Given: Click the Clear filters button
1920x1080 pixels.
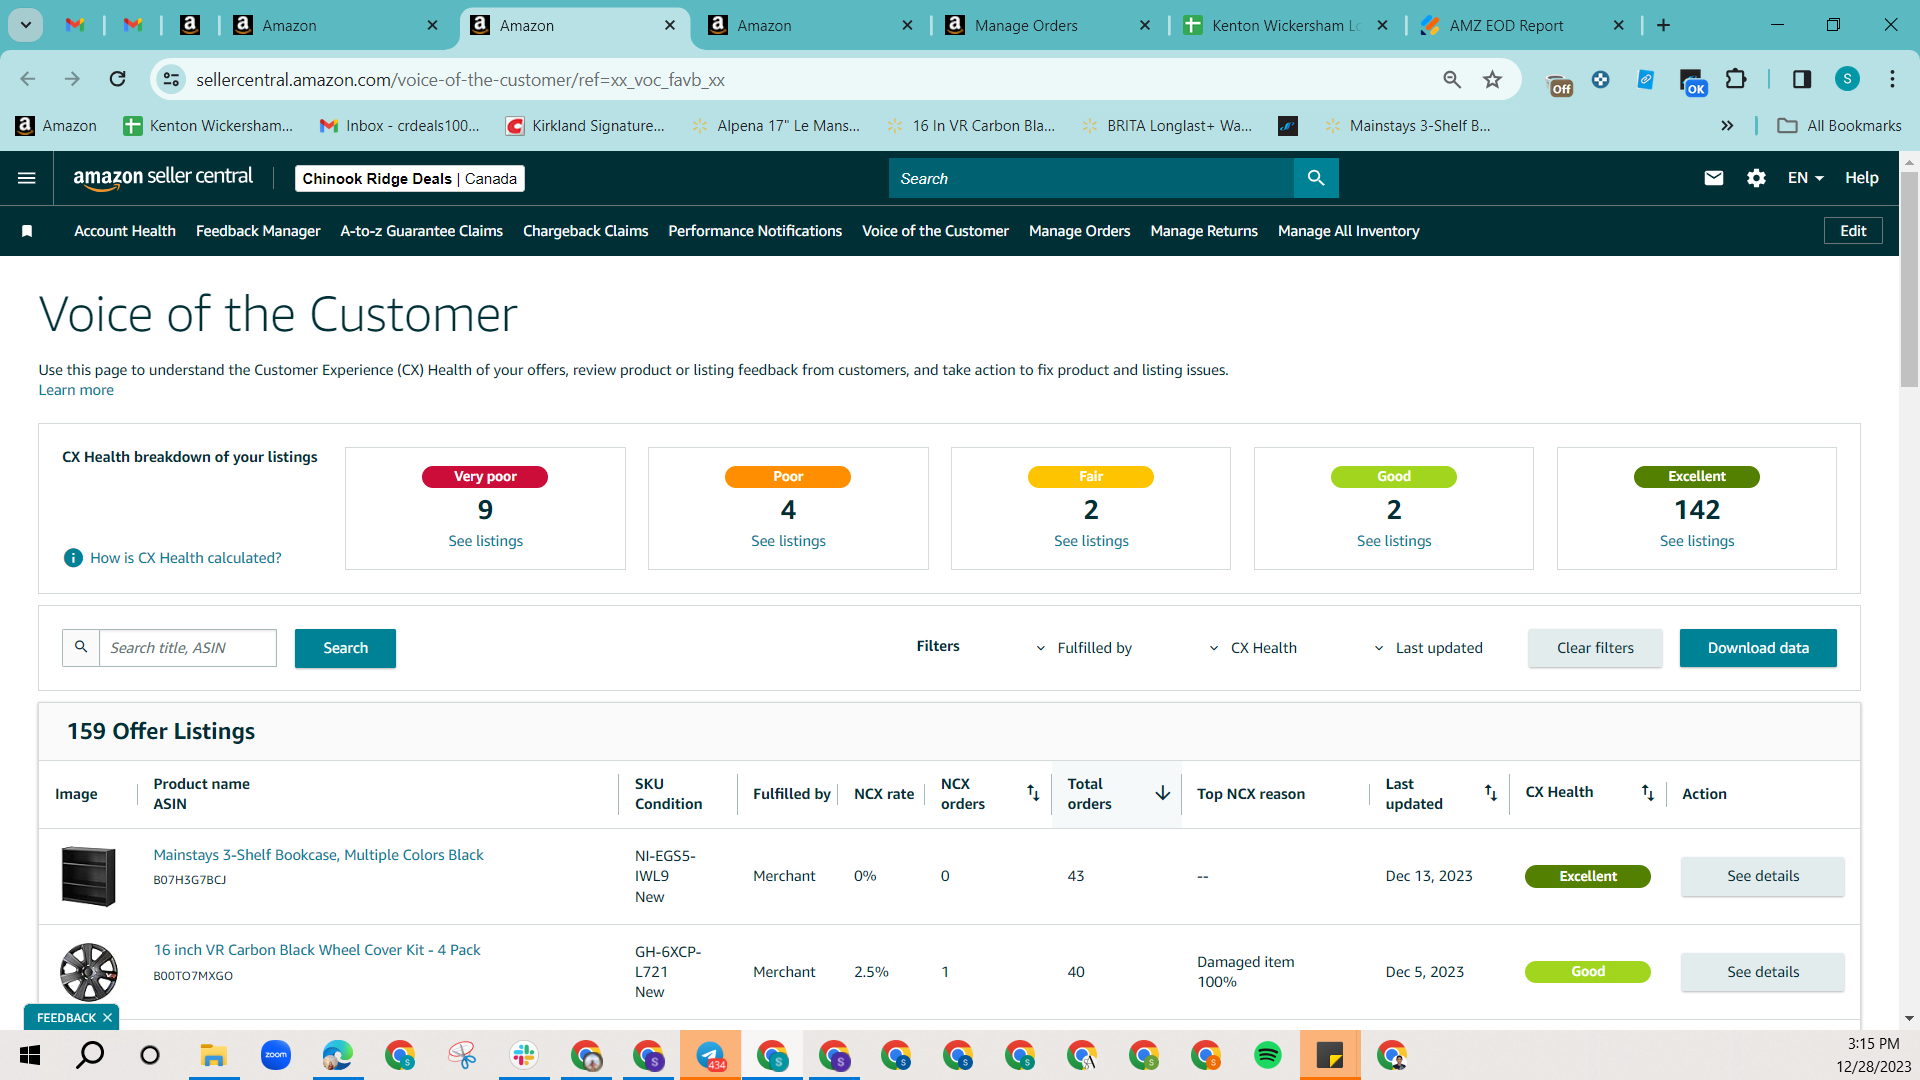Looking at the screenshot, I should [x=1595, y=648].
